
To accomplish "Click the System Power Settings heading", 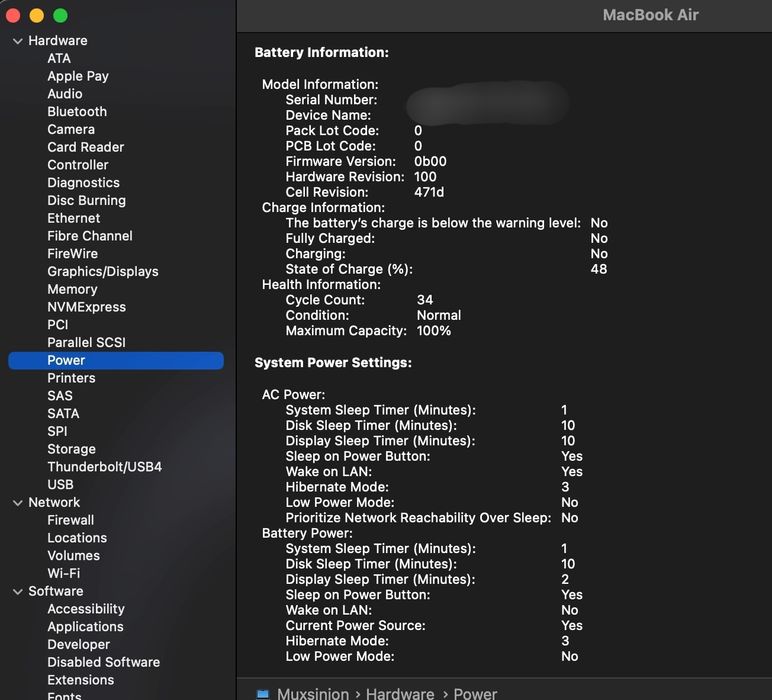I will (333, 363).
